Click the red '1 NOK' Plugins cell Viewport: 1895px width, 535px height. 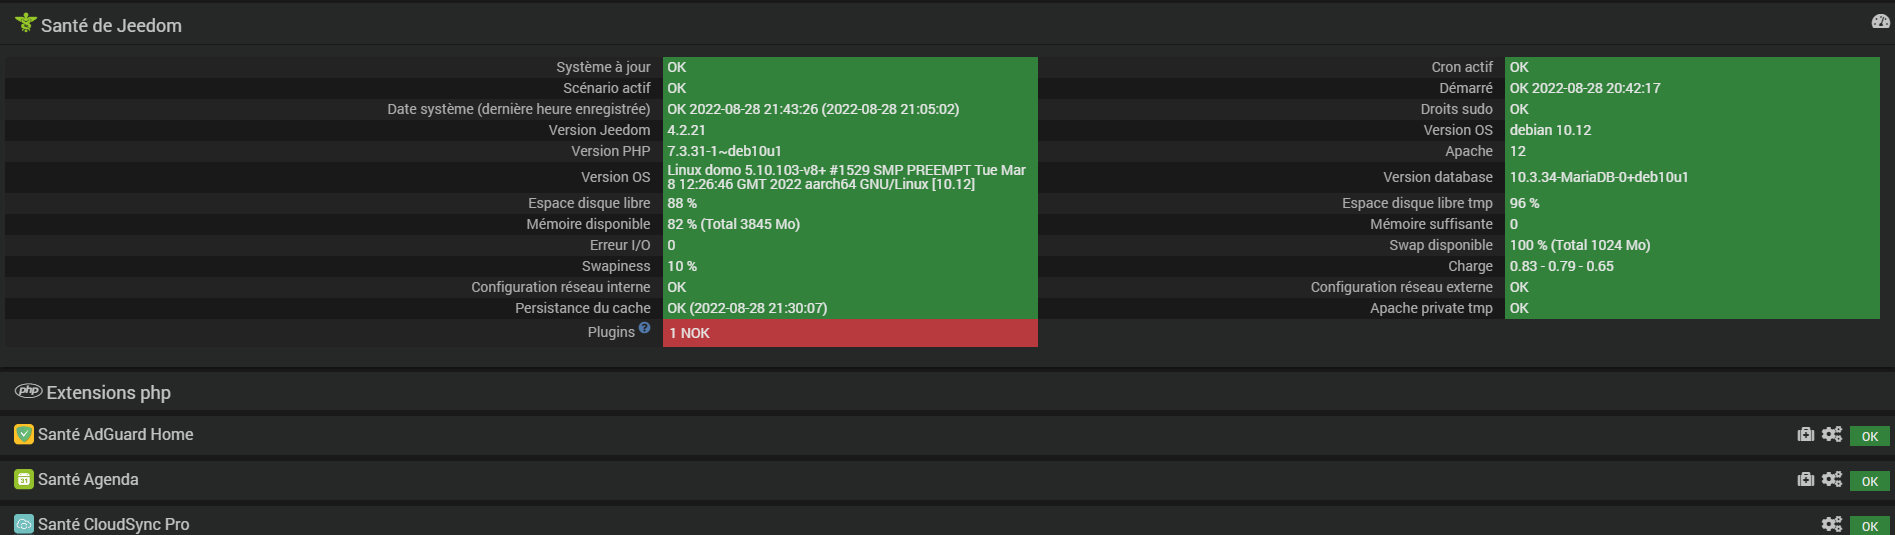(849, 333)
